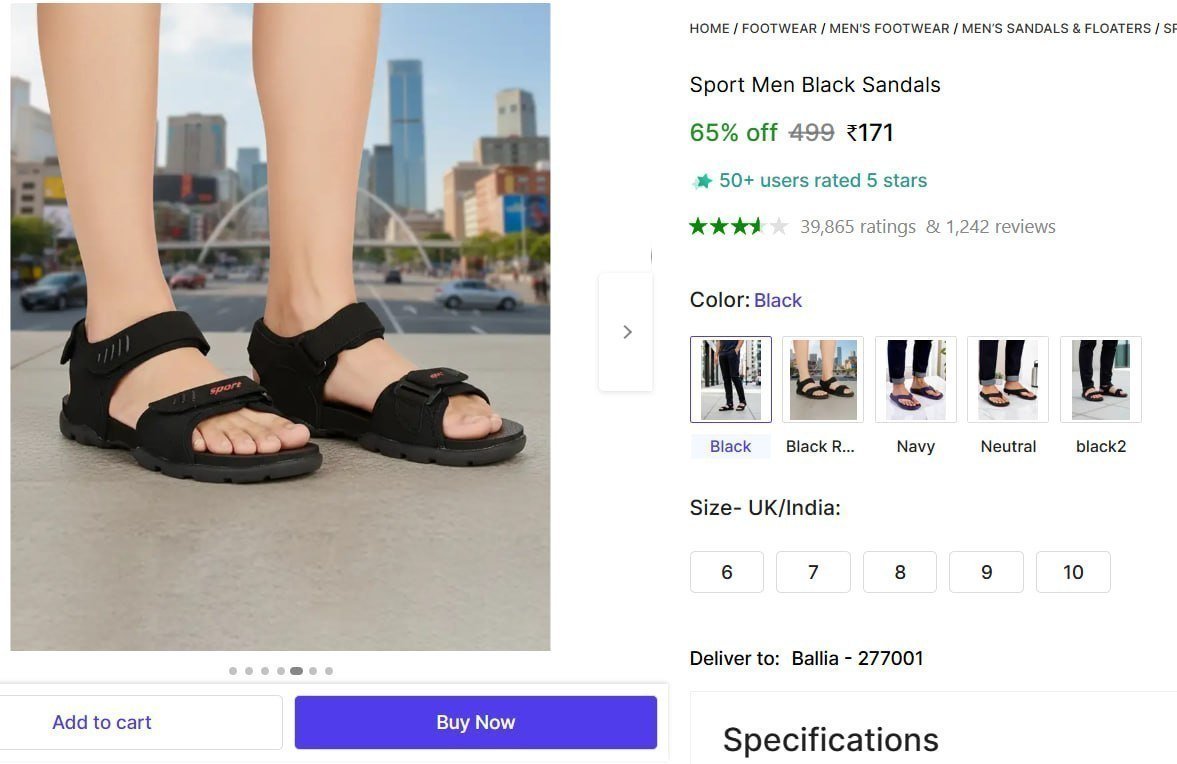The height and width of the screenshot is (764, 1177).
Task: Click the Buy Now button
Action: [475, 722]
